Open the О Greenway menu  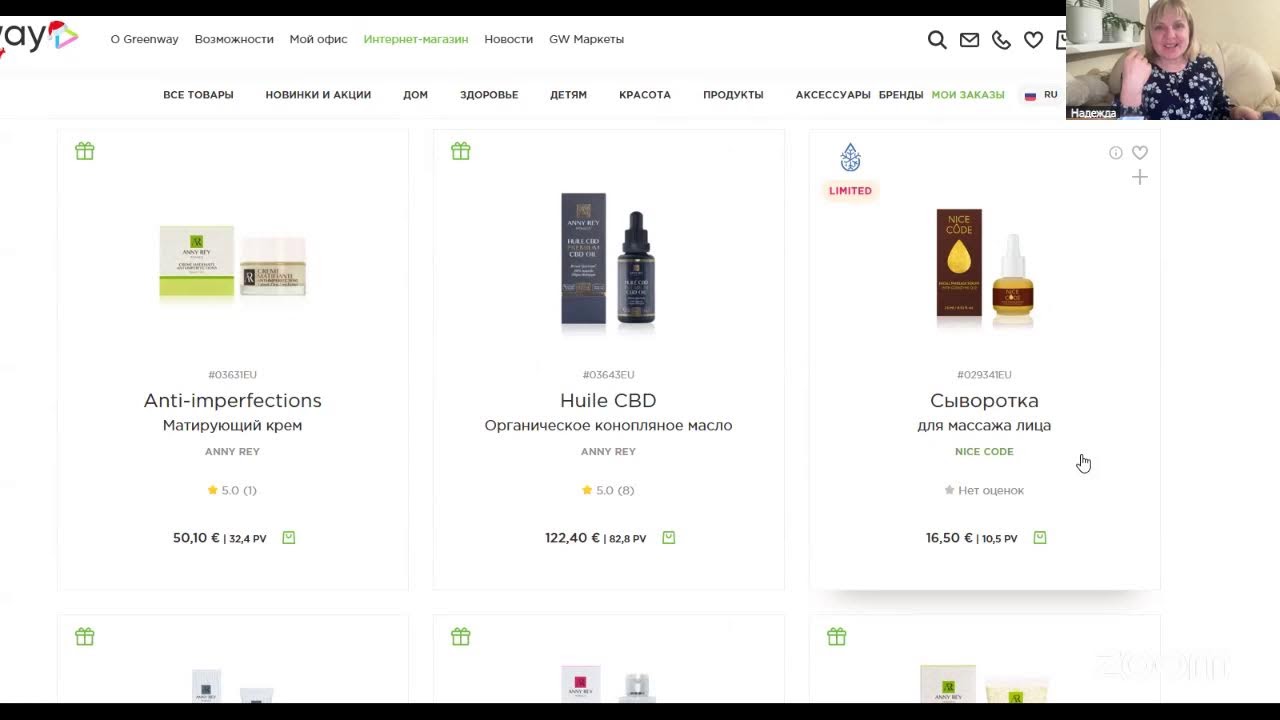[x=144, y=39]
